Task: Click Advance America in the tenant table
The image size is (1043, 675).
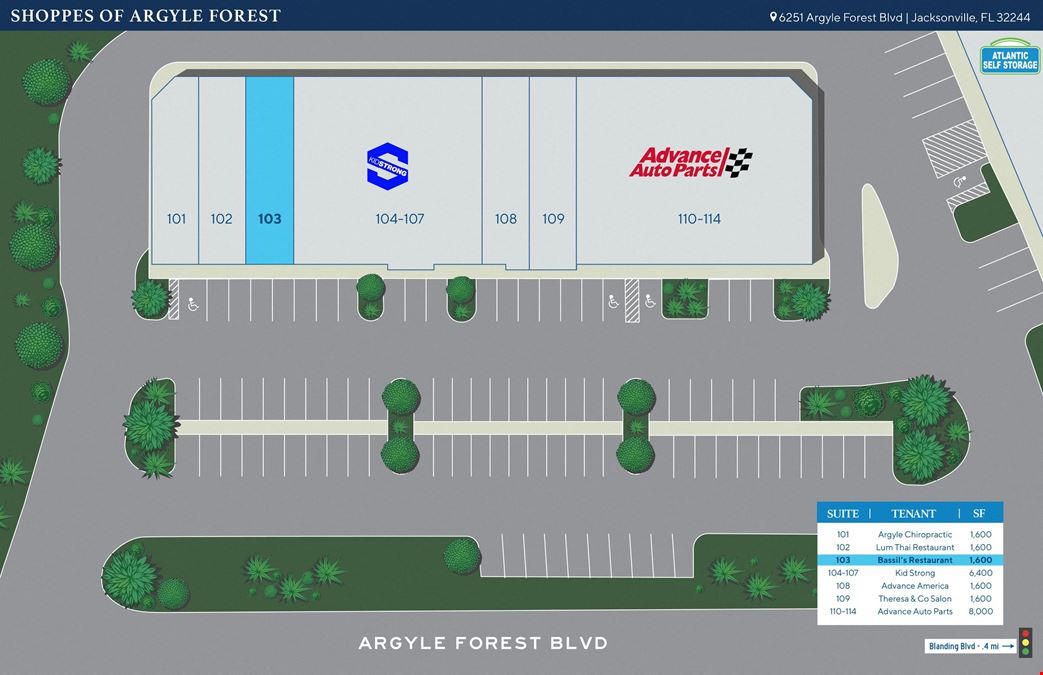Action: (915, 586)
